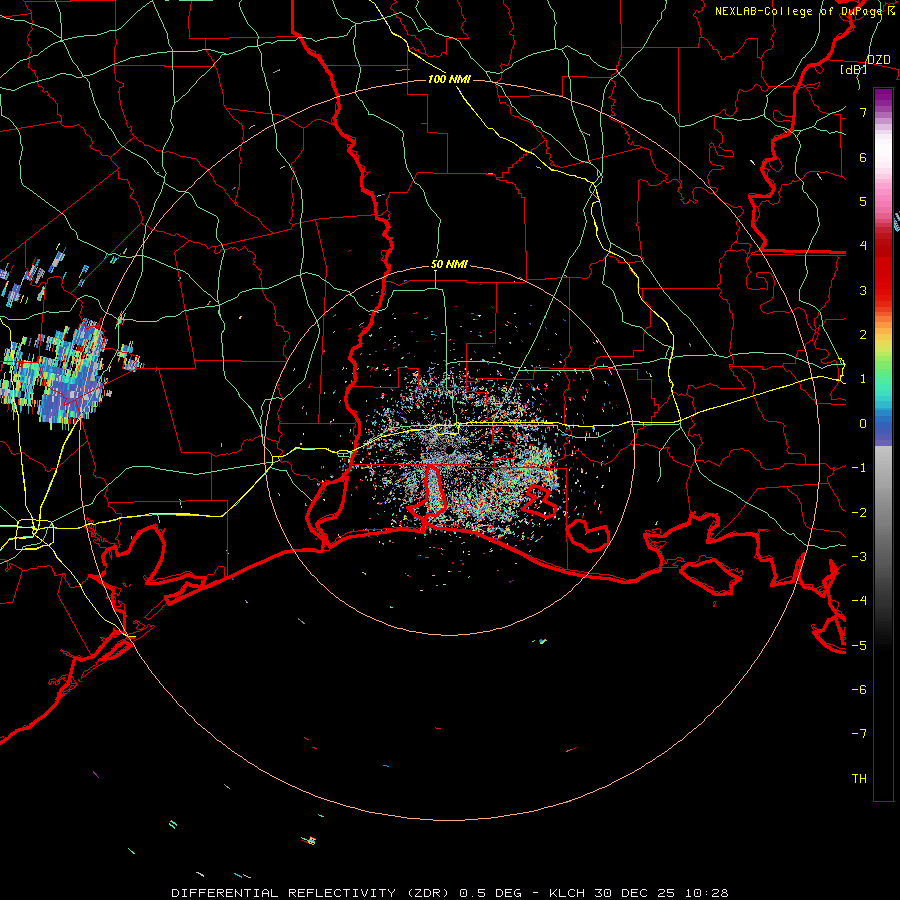Viewport: 900px width, 900px height.
Task: Click the large blue echo cluster at west edge
Action: click(57, 373)
